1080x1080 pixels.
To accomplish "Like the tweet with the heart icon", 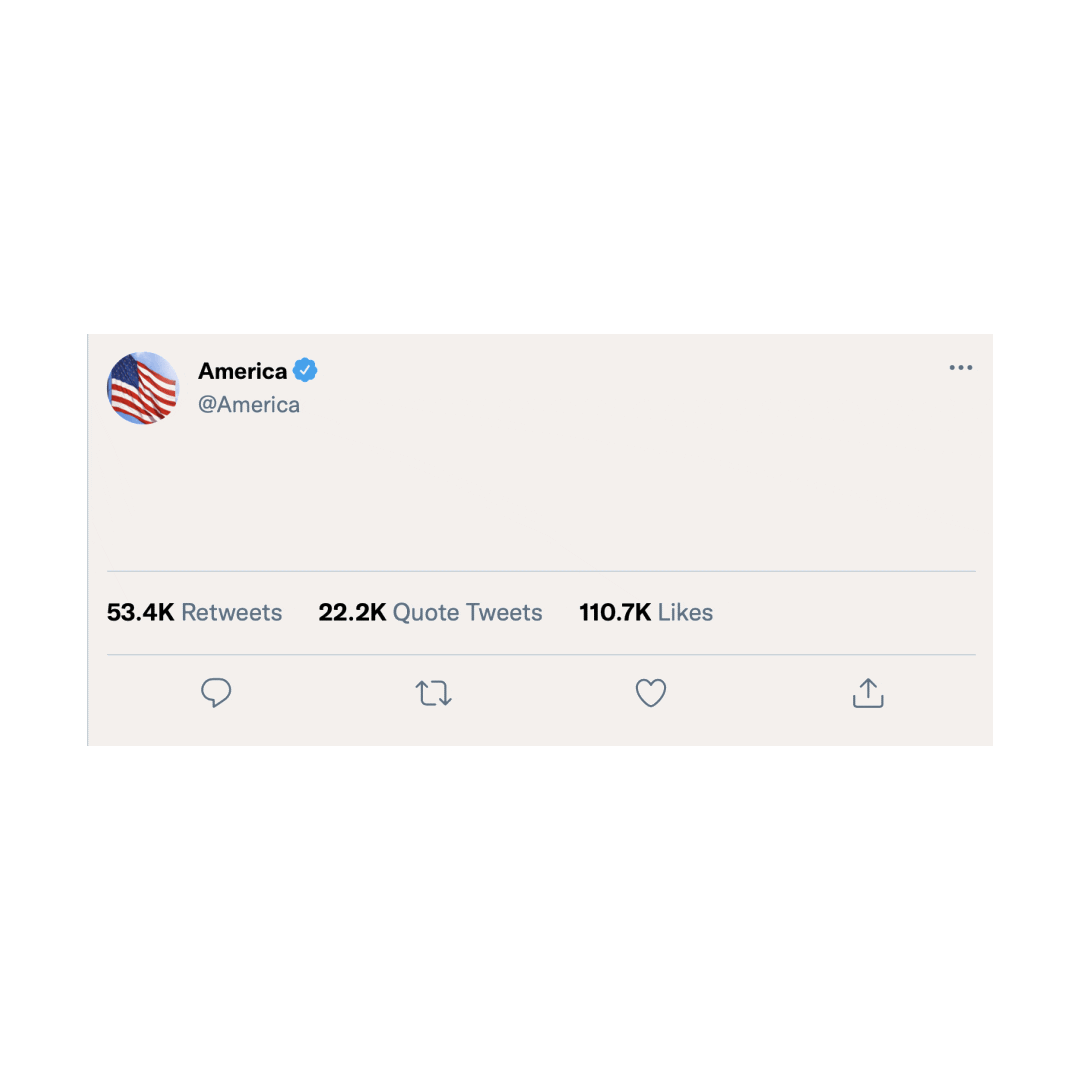I will 651,693.
